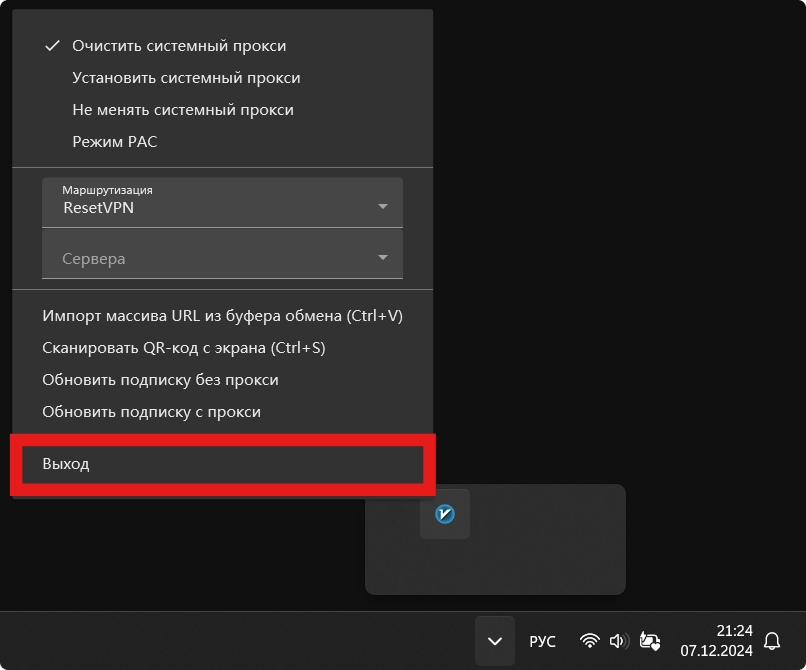Click the v2rayN tray icon

tap(445, 514)
